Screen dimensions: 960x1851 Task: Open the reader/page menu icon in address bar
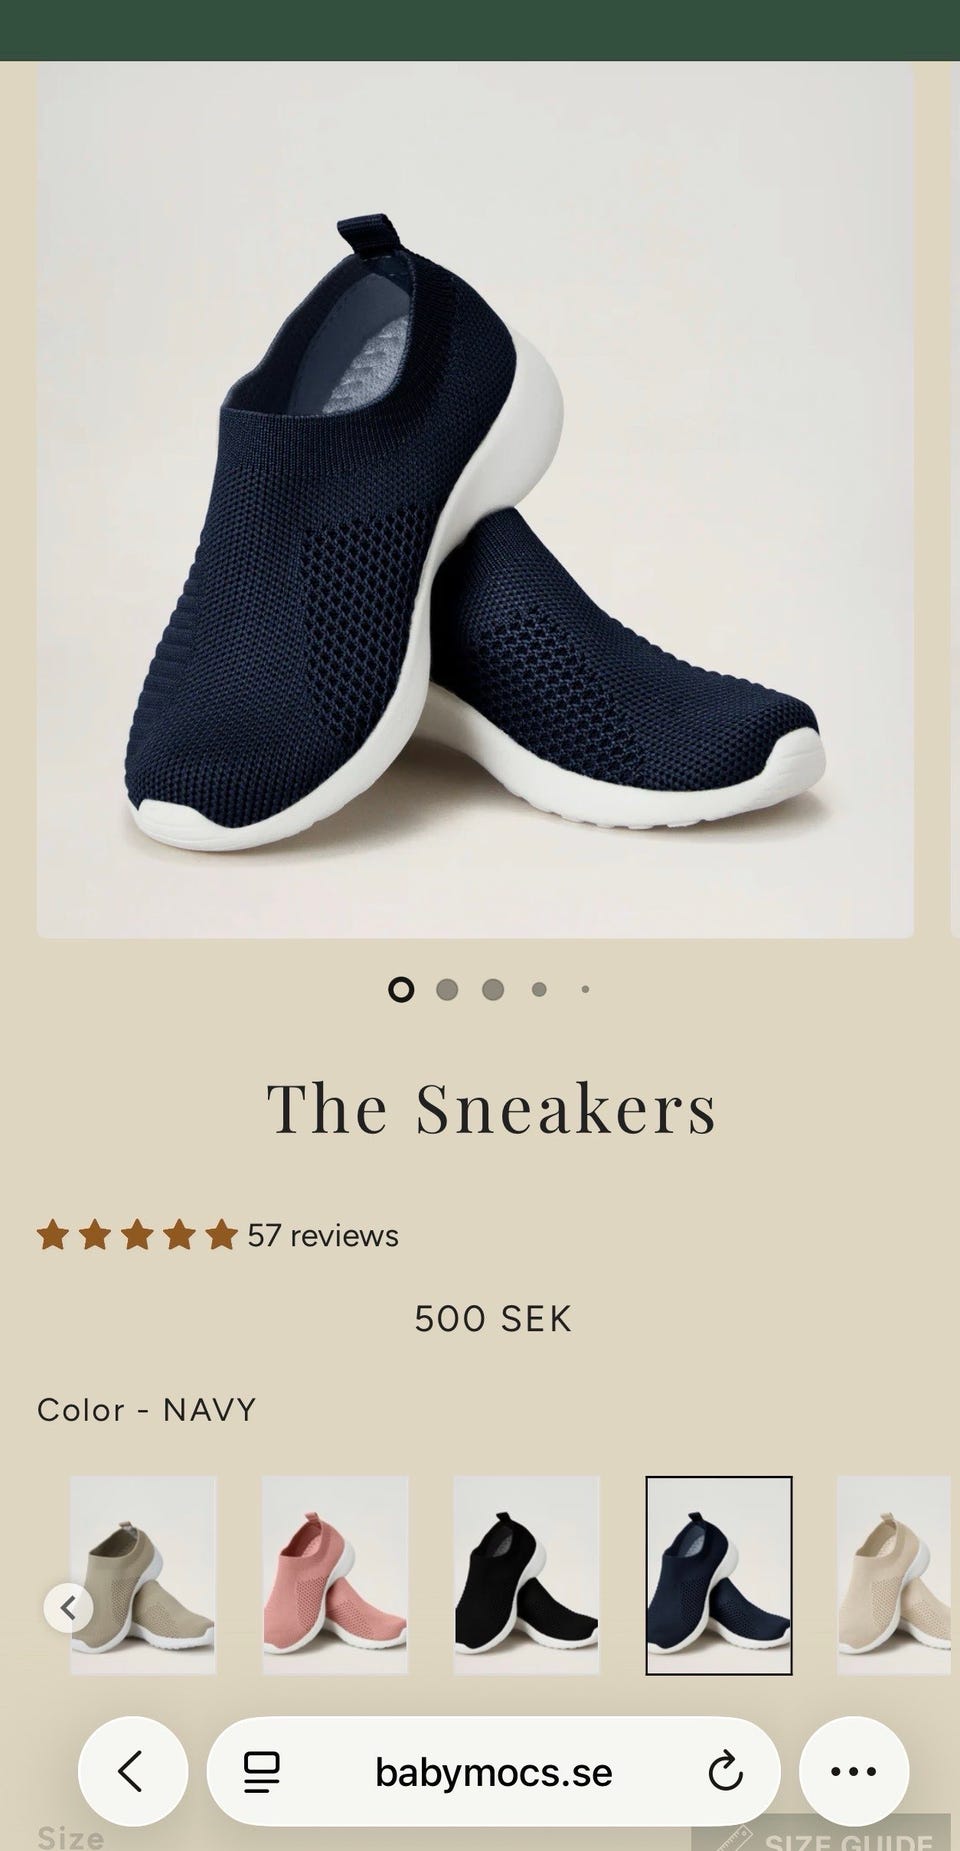262,1772
